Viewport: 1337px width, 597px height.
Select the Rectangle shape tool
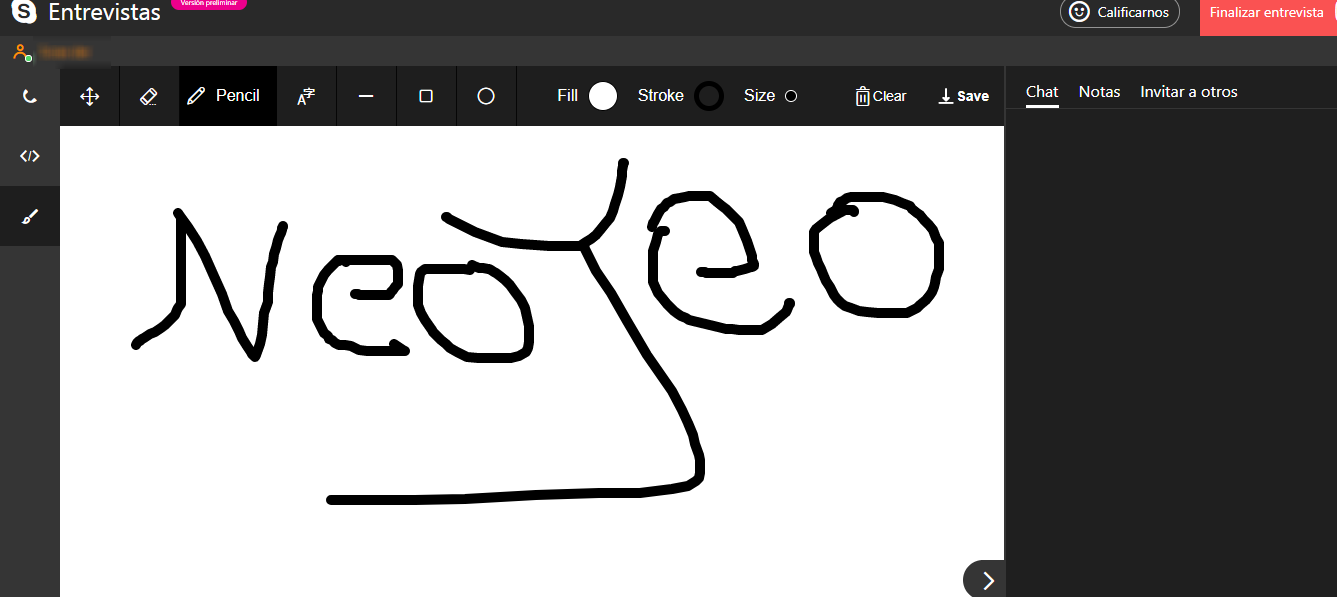(426, 96)
